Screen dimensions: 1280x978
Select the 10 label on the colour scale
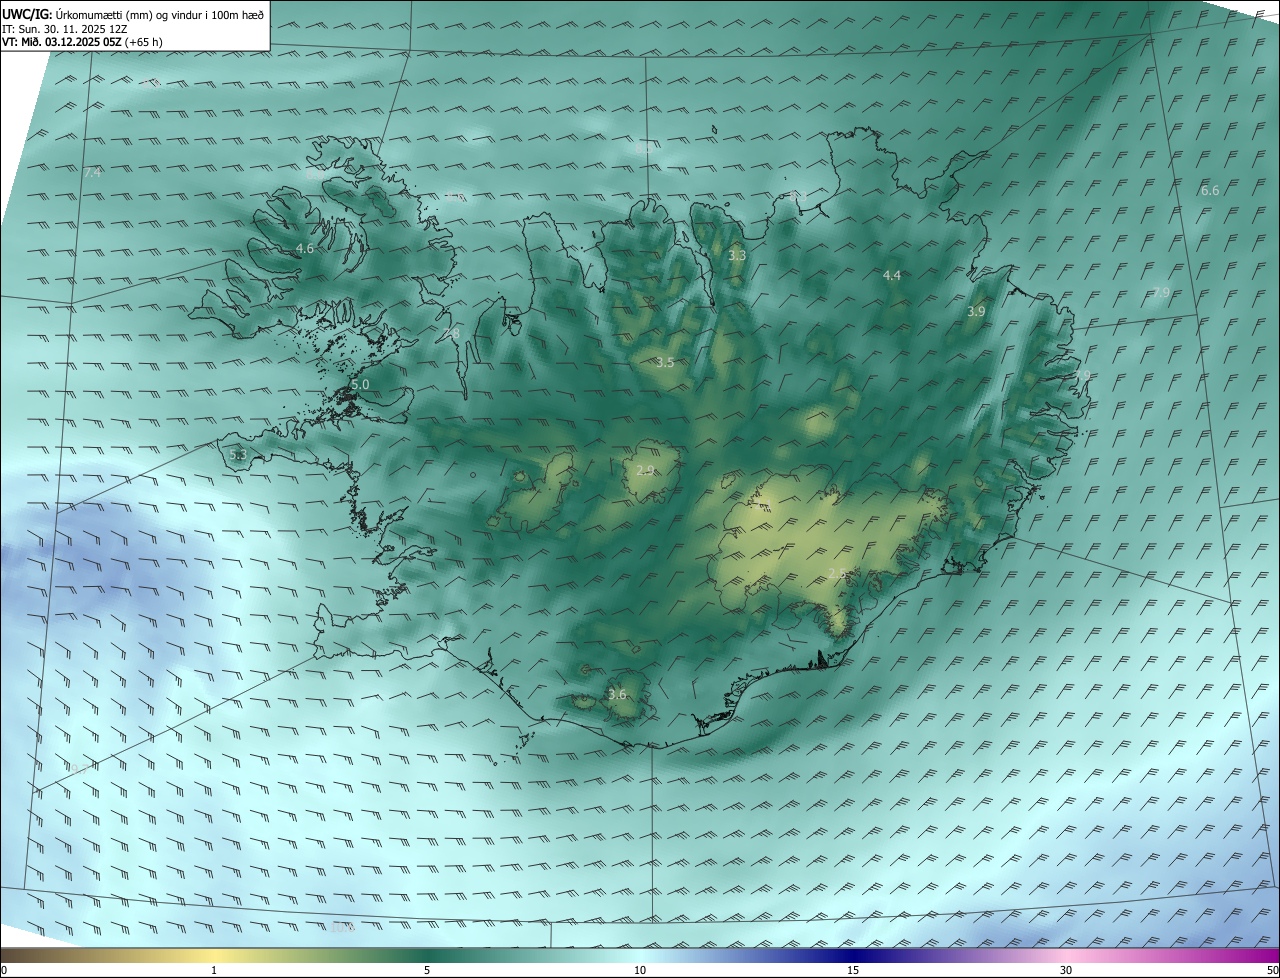point(640,970)
